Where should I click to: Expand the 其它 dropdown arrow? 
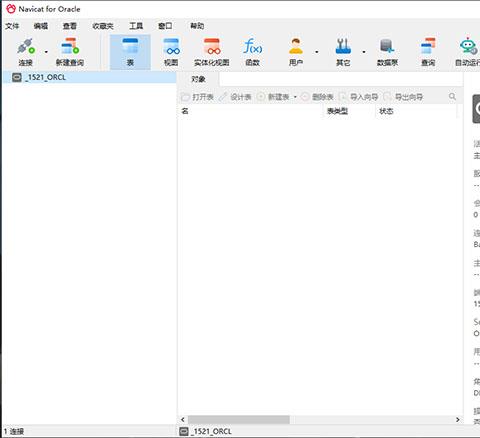tap(364, 52)
